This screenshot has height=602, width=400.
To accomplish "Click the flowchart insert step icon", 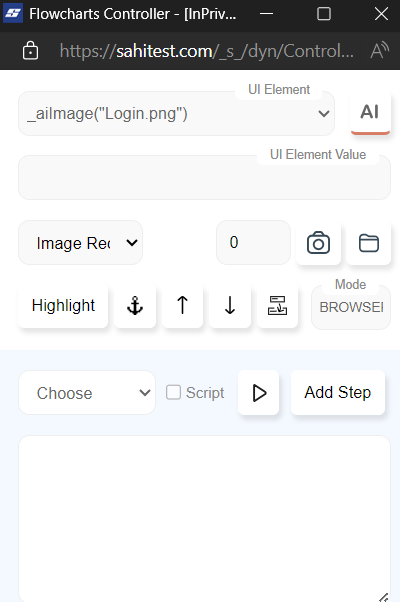I will coord(278,306).
